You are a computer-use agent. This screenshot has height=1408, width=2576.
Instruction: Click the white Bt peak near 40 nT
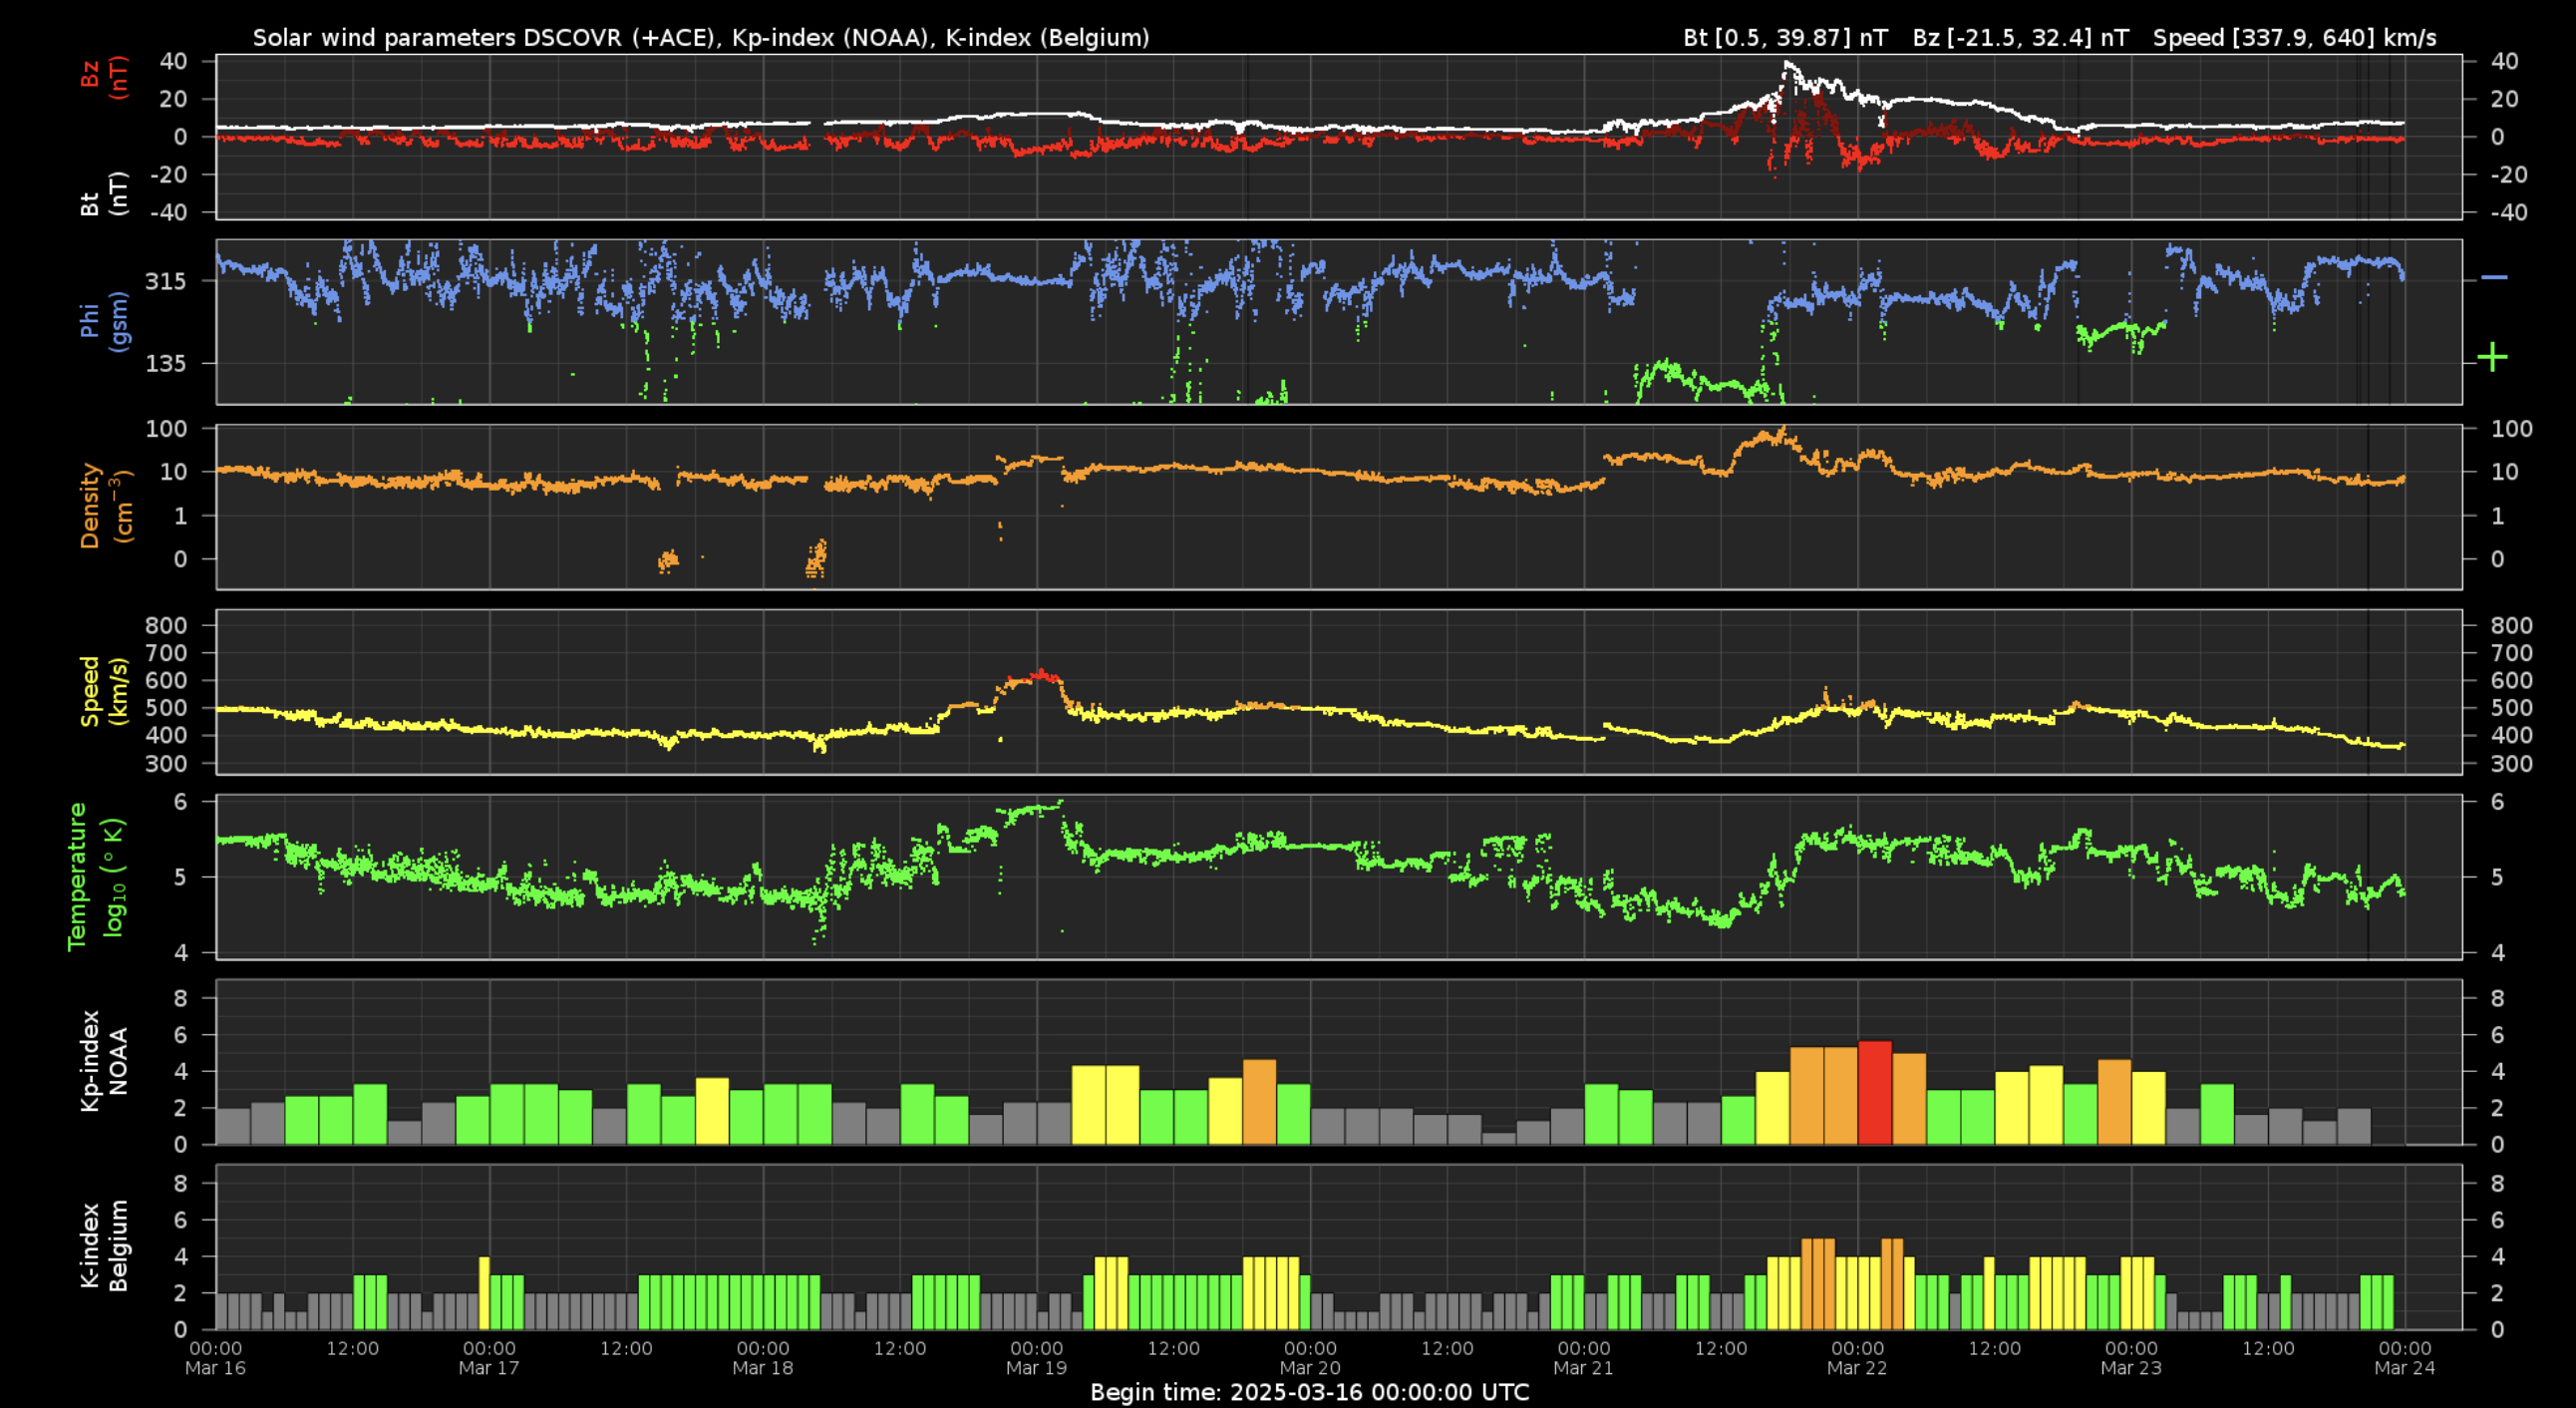coord(1787,65)
